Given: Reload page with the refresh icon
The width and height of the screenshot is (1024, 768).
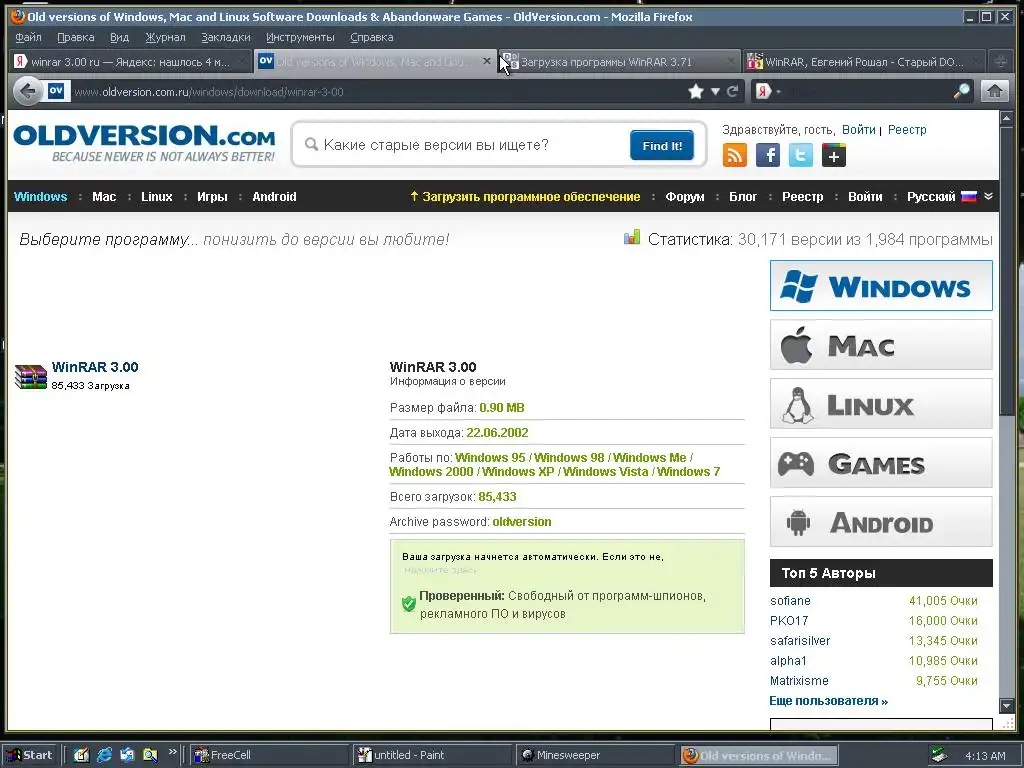Looking at the screenshot, I should click(x=733, y=91).
